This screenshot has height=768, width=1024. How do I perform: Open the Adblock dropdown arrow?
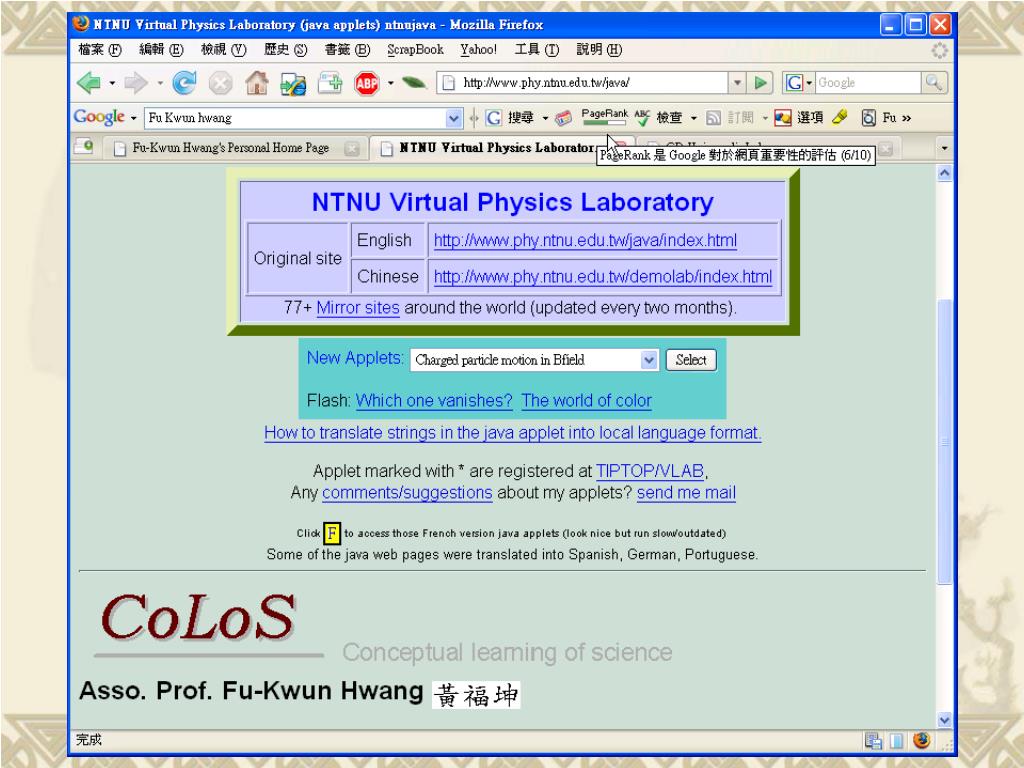point(391,83)
